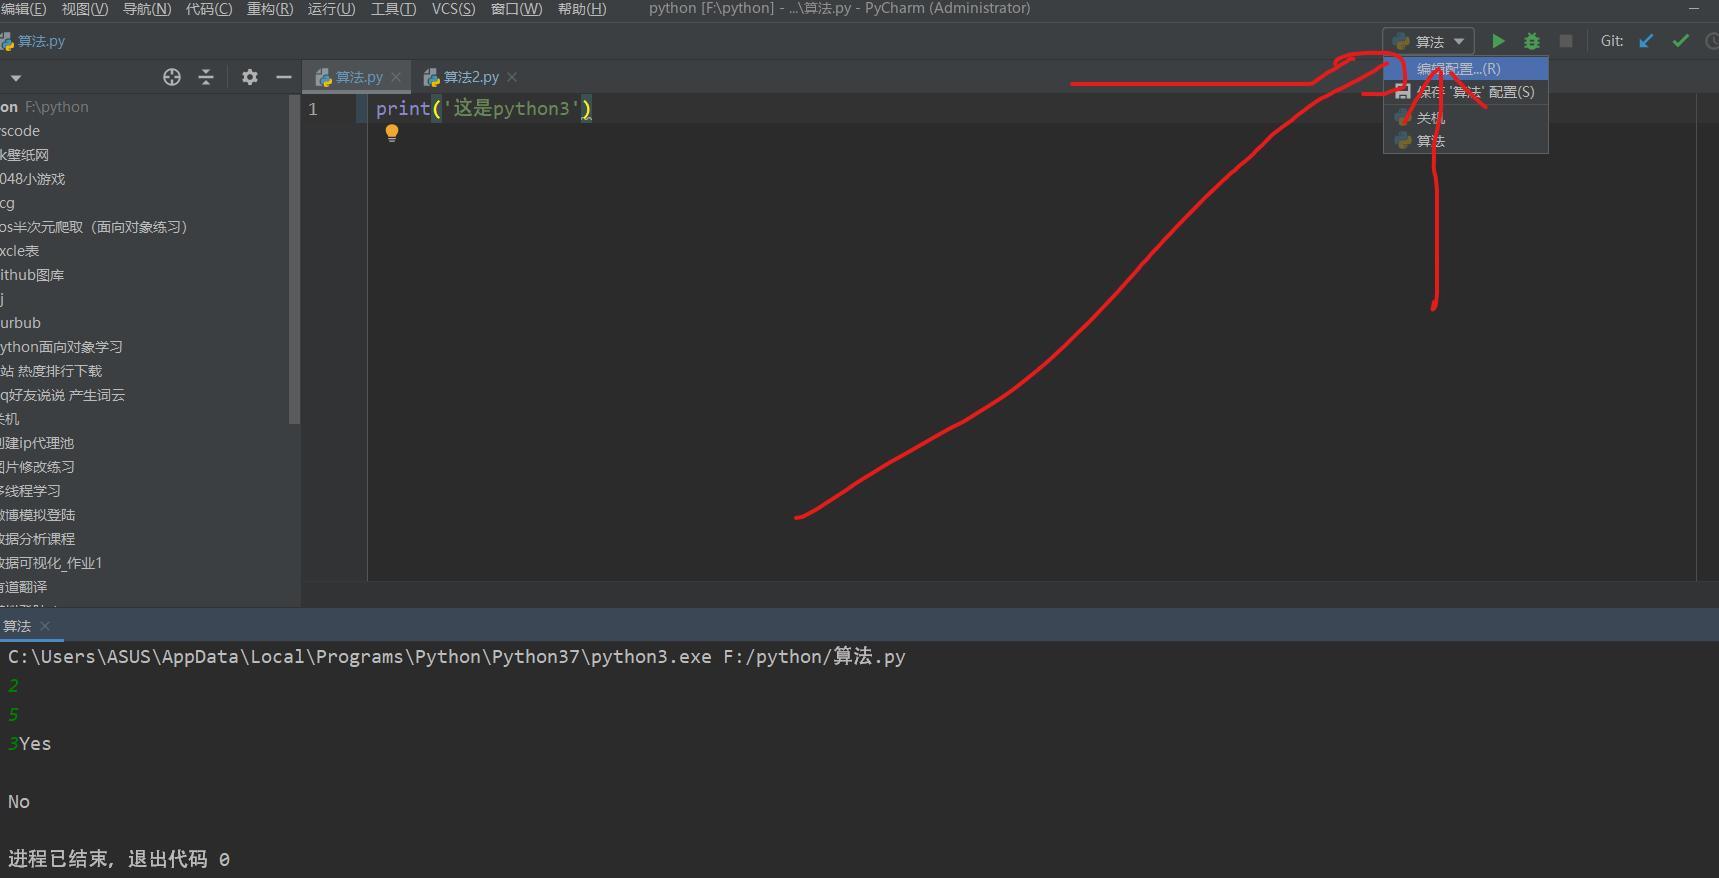Click the yellow lightbulb intention icon
The width and height of the screenshot is (1719, 878).
[392, 133]
